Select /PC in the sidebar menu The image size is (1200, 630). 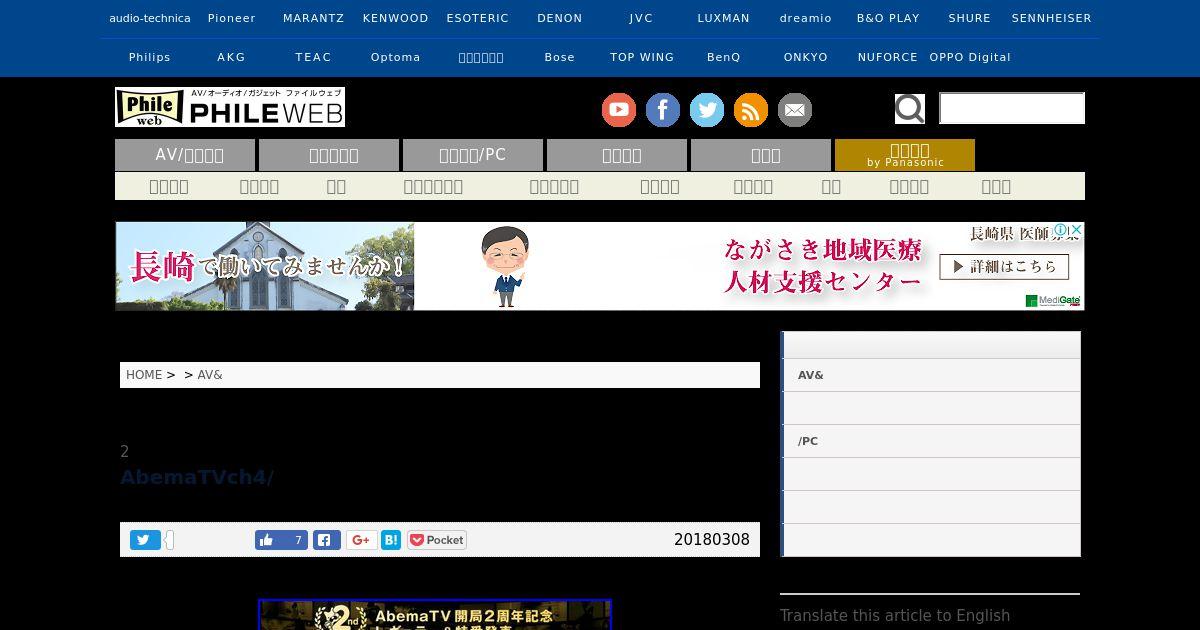pos(930,441)
